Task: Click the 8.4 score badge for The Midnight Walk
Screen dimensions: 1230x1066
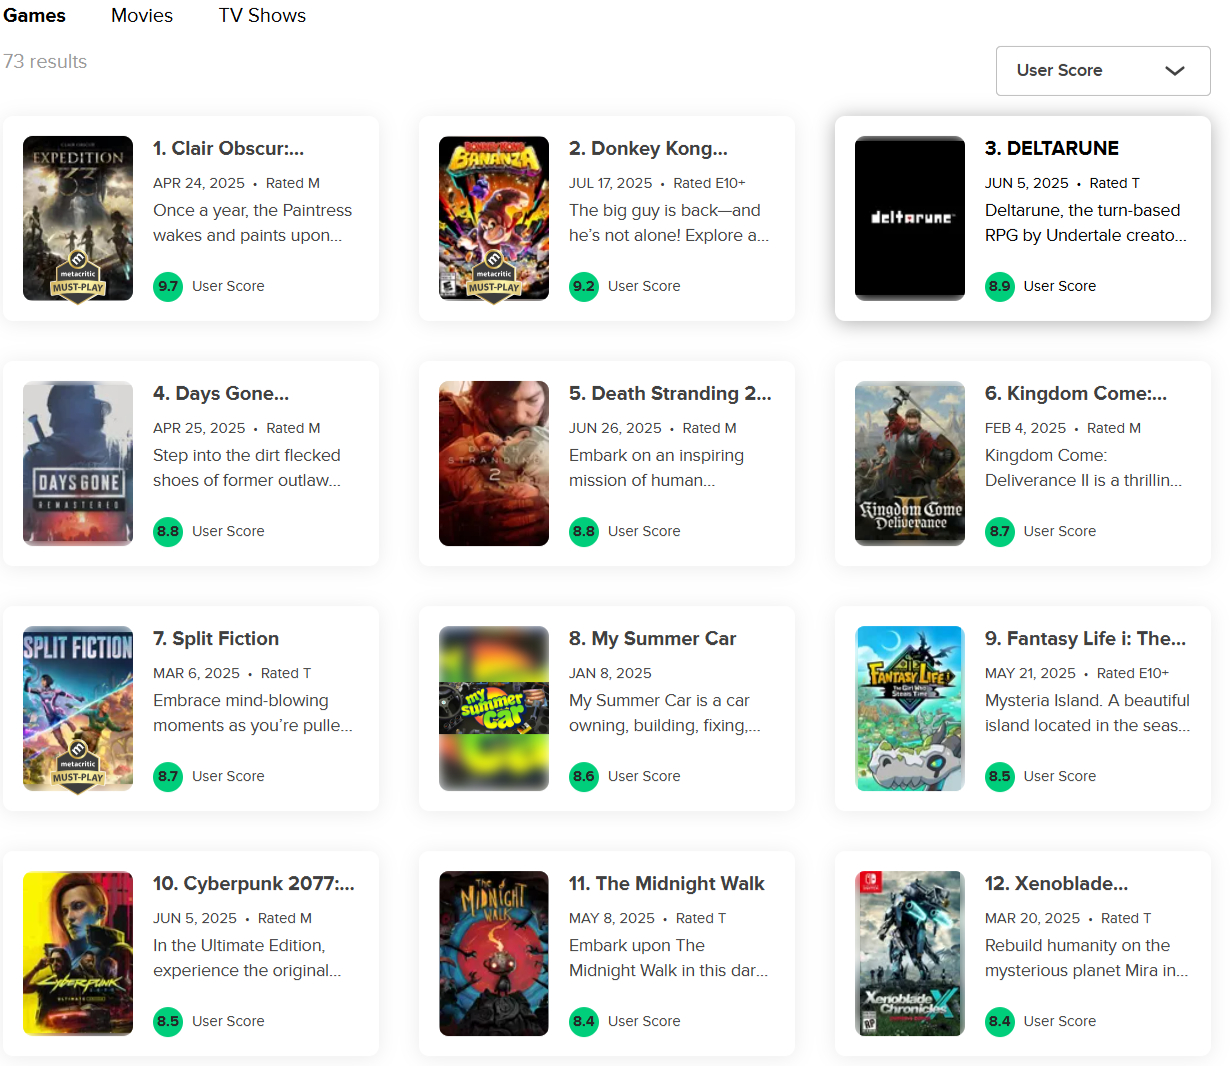Action: click(x=584, y=1021)
